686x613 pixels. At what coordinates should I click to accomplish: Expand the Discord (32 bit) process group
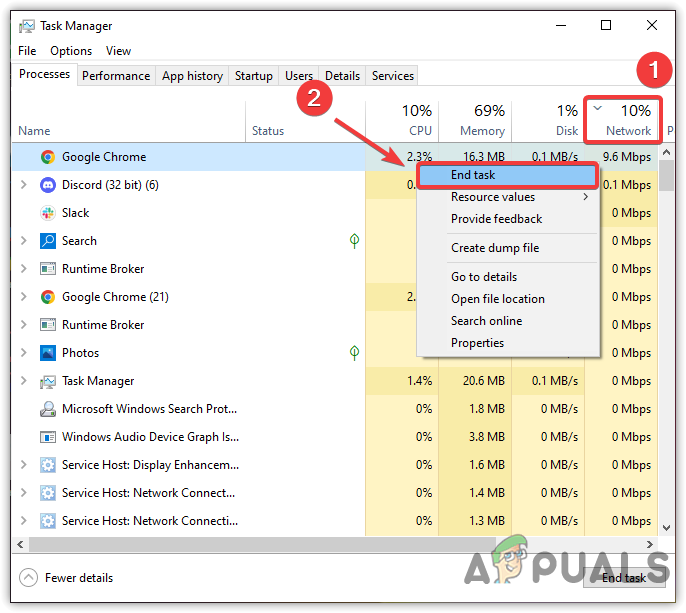point(24,185)
